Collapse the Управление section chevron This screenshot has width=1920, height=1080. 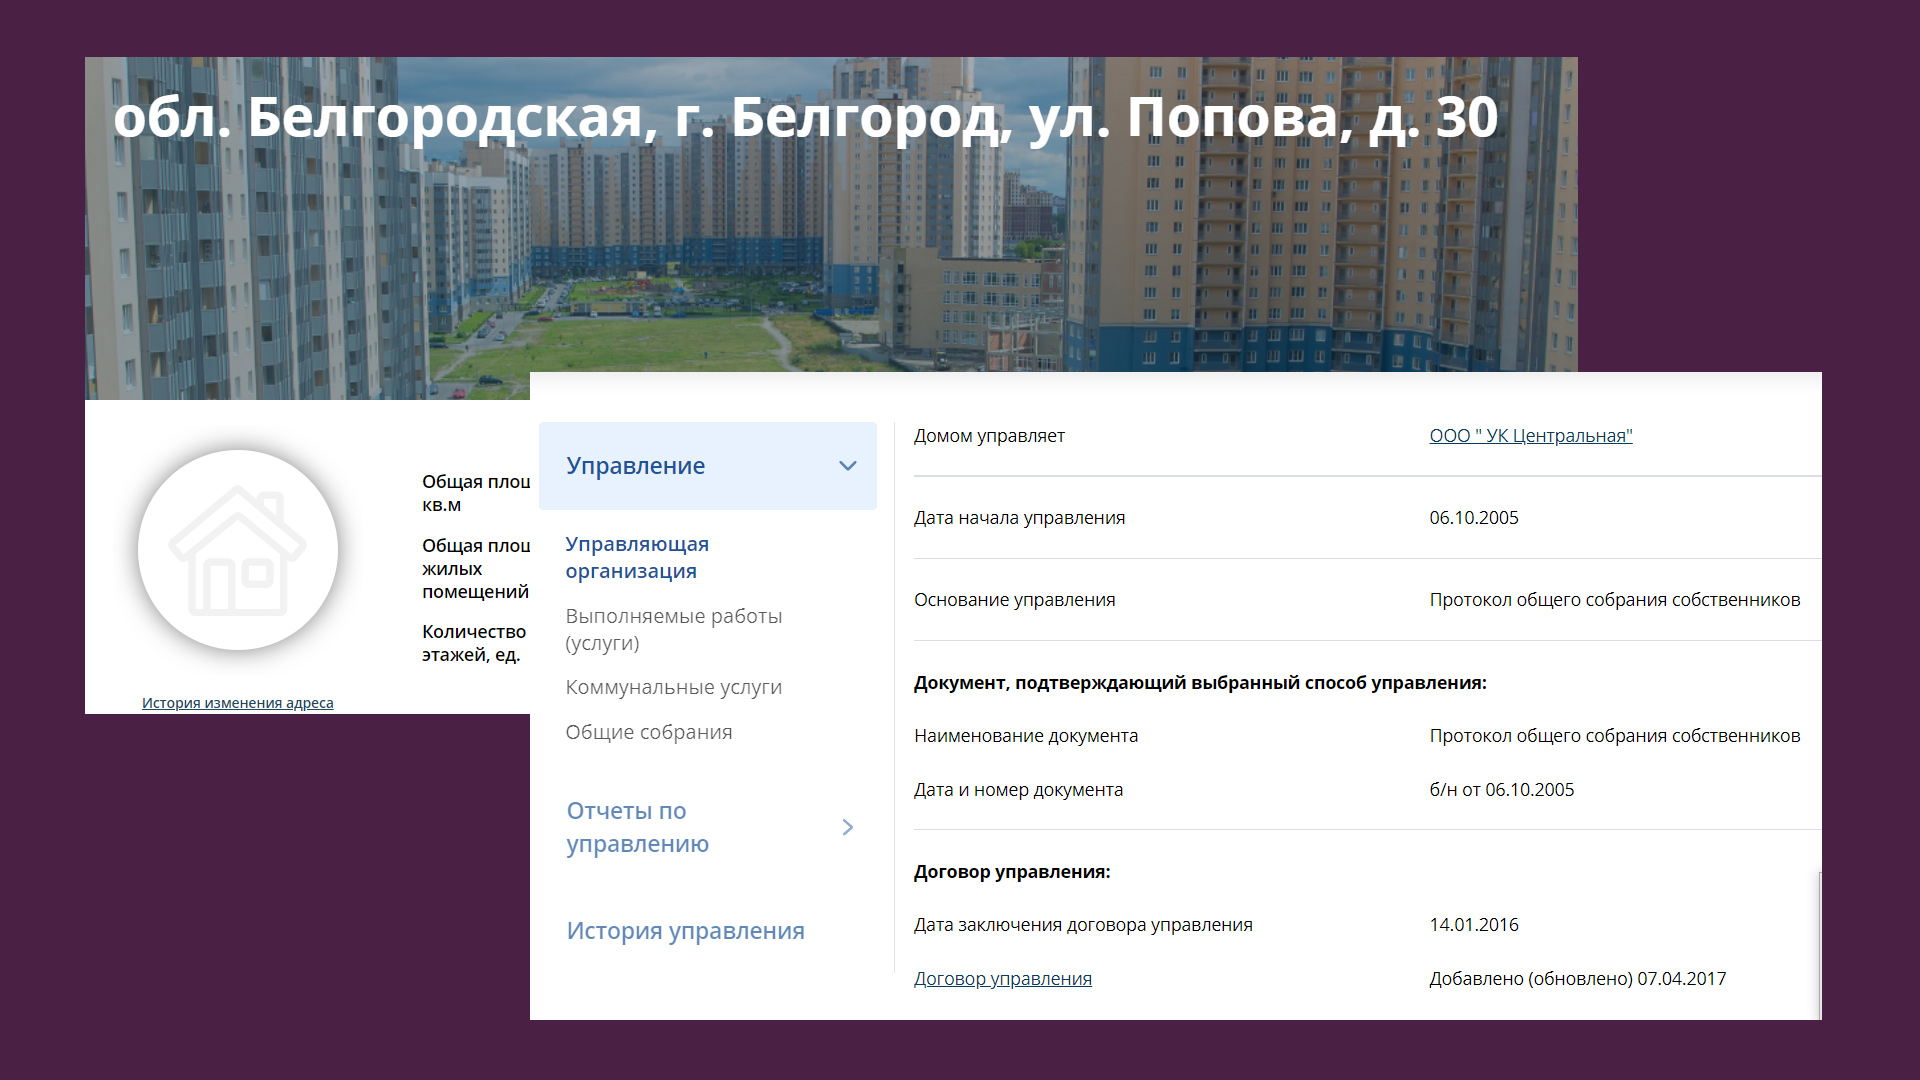pyautogui.click(x=847, y=466)
